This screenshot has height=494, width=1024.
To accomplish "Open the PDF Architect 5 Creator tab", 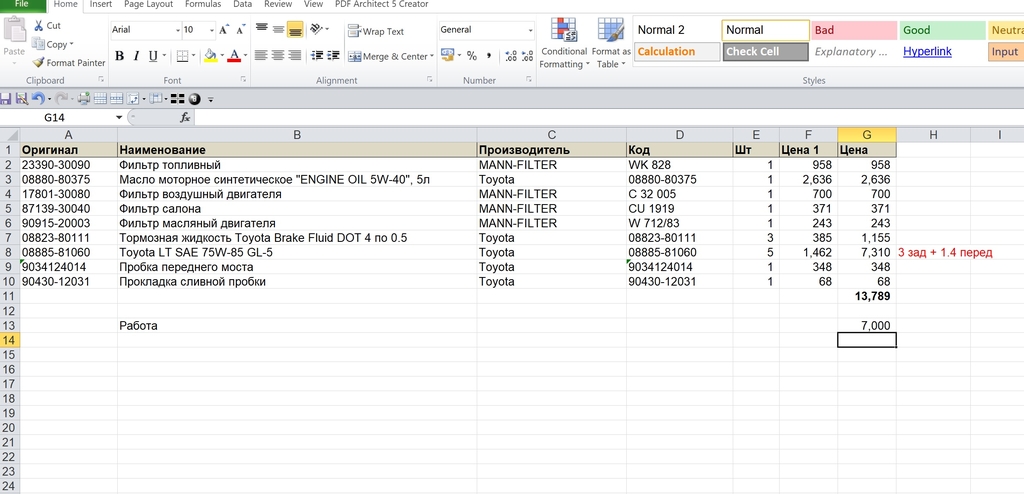I will pos(381,5).
